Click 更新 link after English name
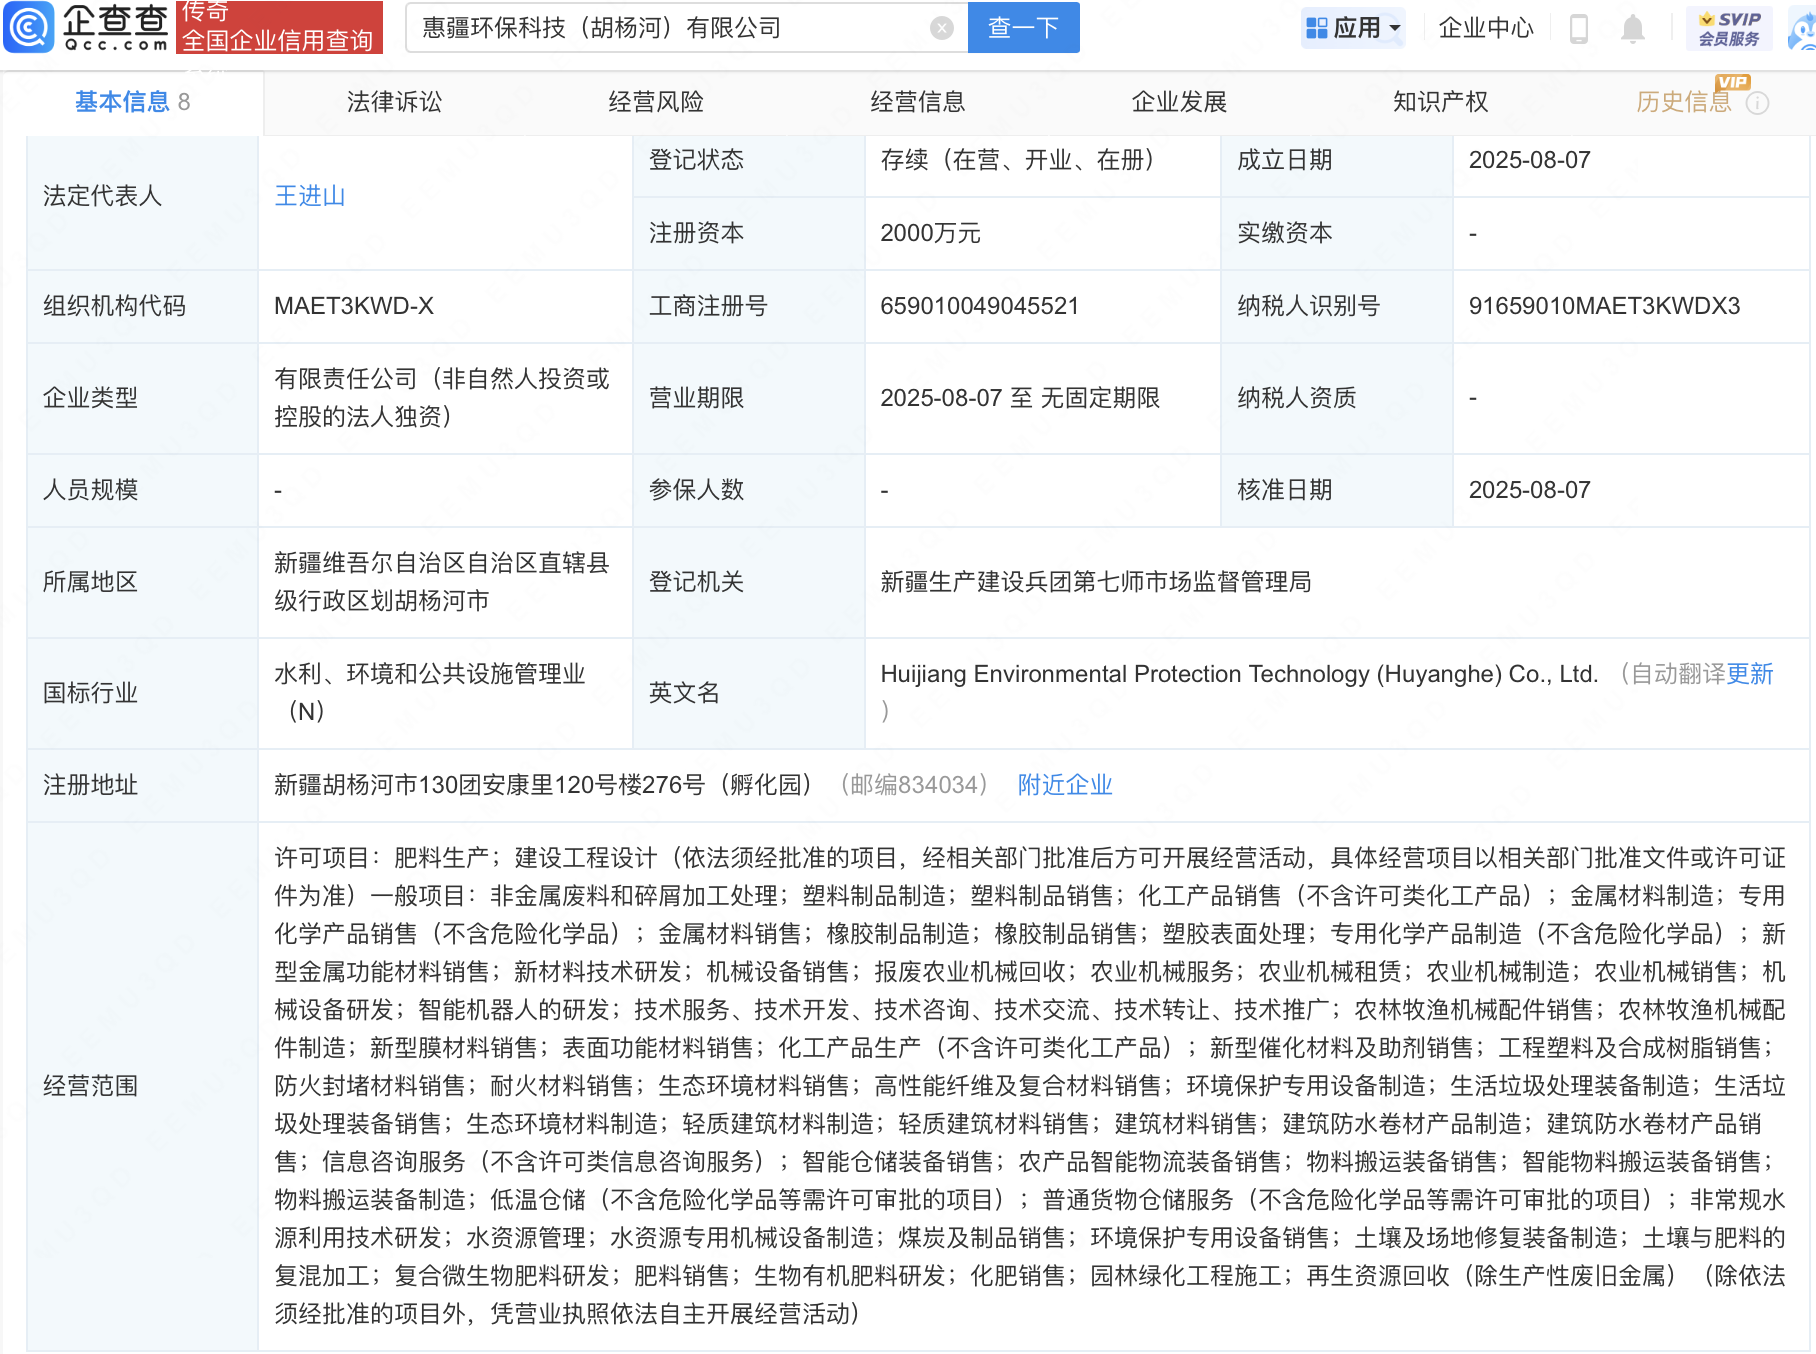 [1750, 674]
